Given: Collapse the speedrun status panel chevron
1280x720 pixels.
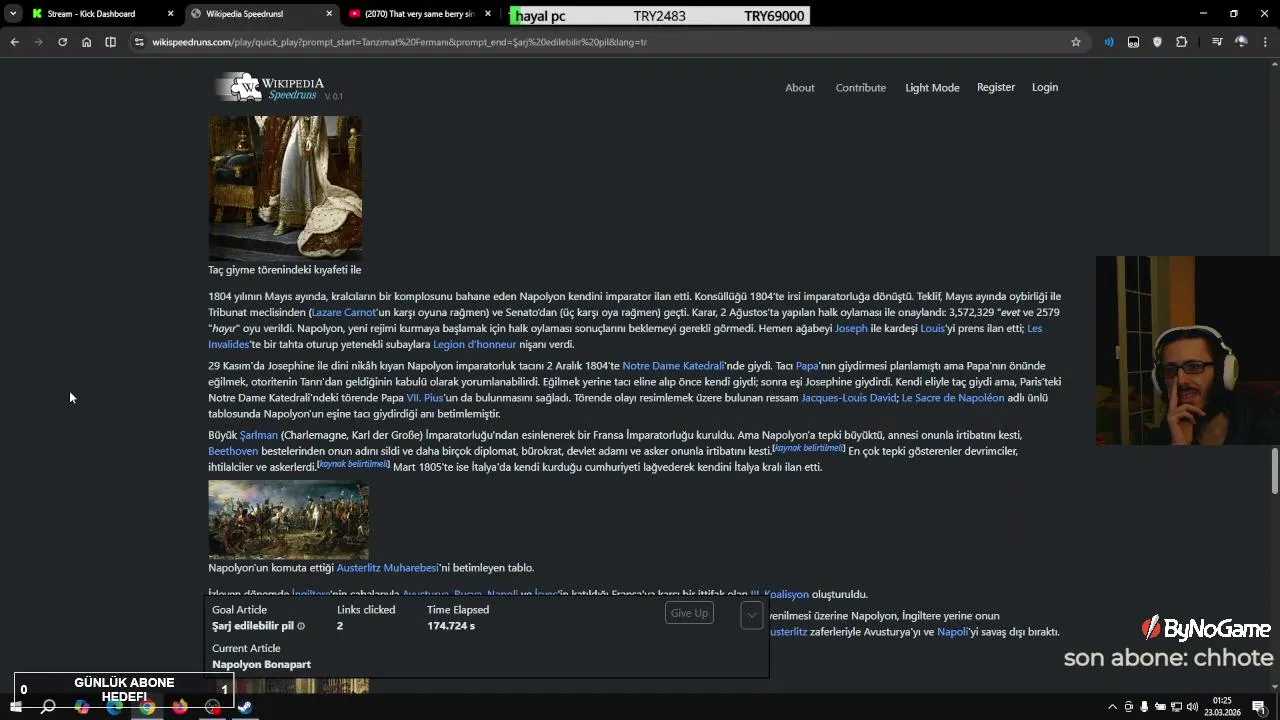Looking at the screenshot, I should click(751, 615).
